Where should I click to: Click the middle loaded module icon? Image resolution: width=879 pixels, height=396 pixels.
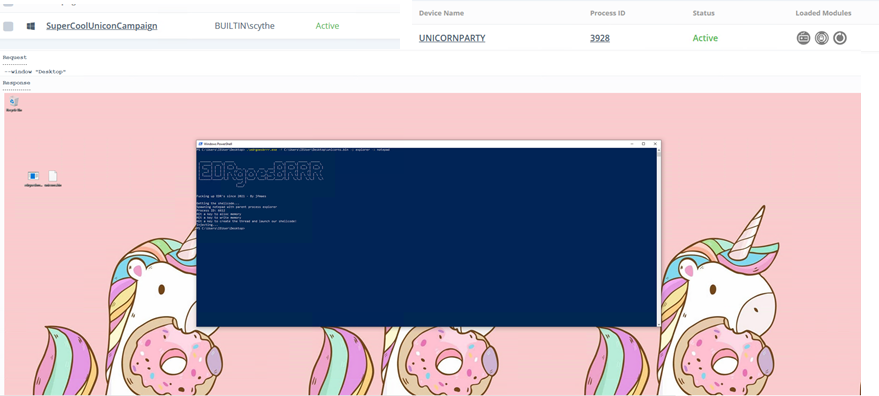tap(821, 38)
